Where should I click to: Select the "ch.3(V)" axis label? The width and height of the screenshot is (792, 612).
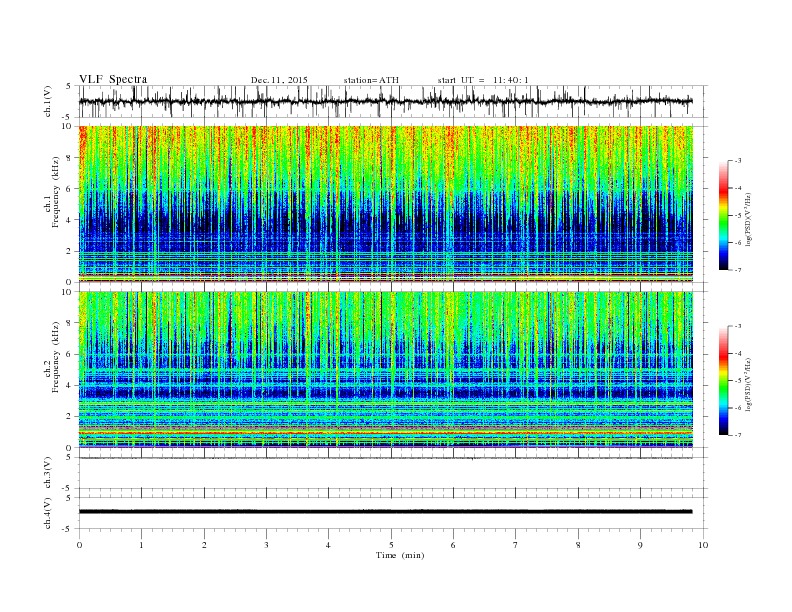pos(48,473)
